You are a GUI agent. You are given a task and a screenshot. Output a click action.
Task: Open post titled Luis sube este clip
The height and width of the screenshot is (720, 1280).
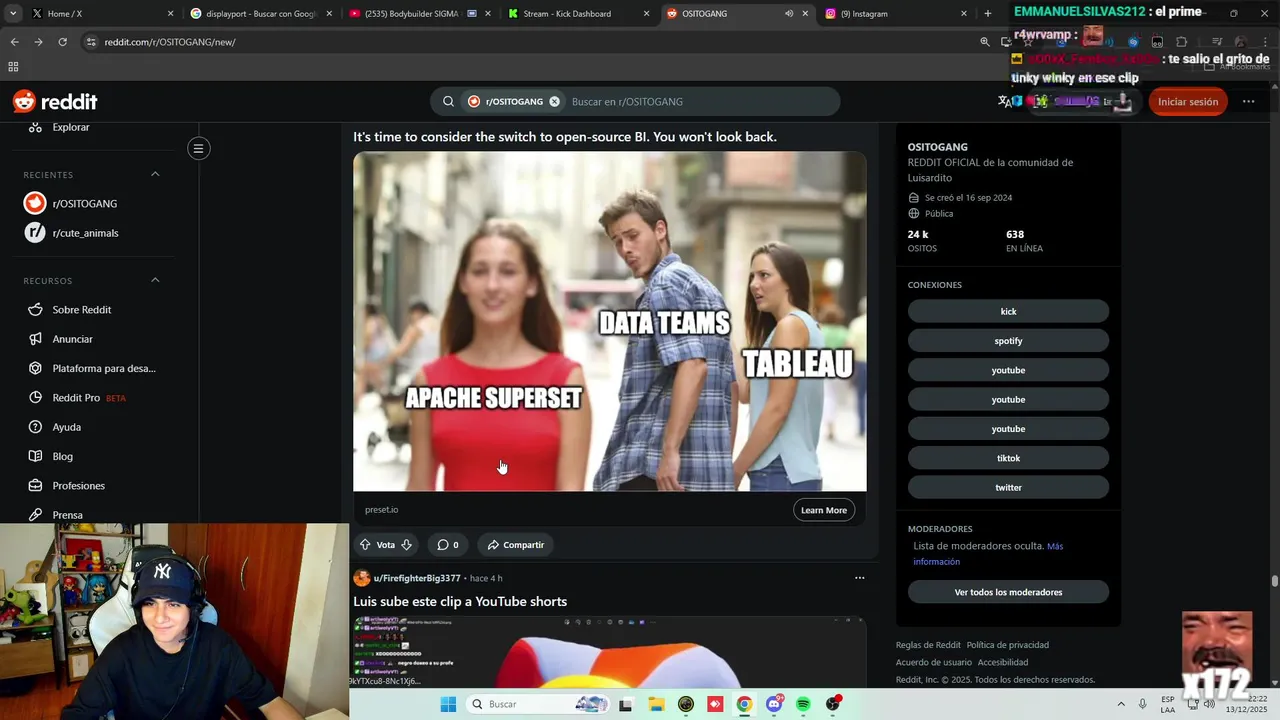pyautogui.click(x=460, y=601)
